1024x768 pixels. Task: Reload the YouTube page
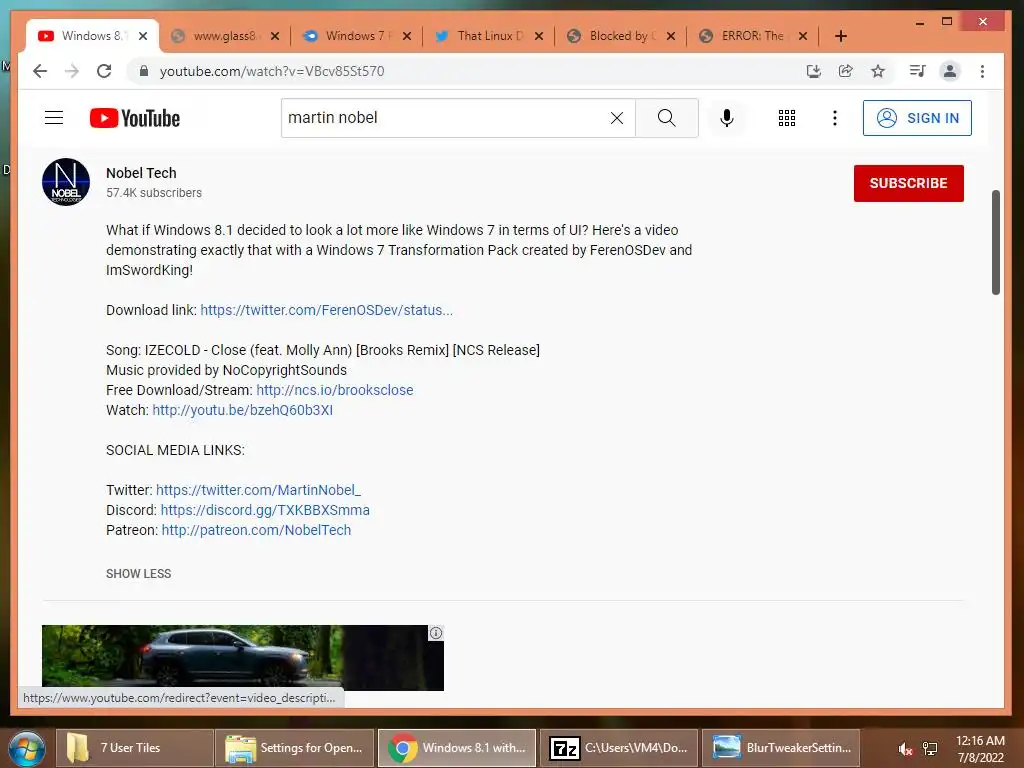[104, 71]
